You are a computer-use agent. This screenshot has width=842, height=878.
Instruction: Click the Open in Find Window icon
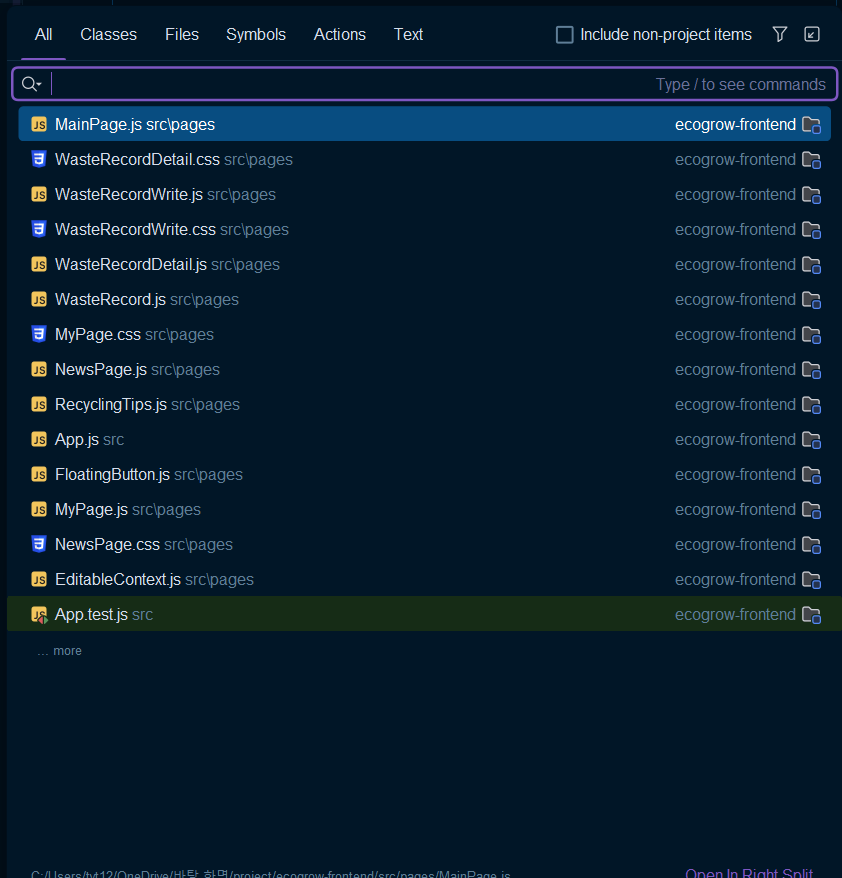tap(811, 34)
